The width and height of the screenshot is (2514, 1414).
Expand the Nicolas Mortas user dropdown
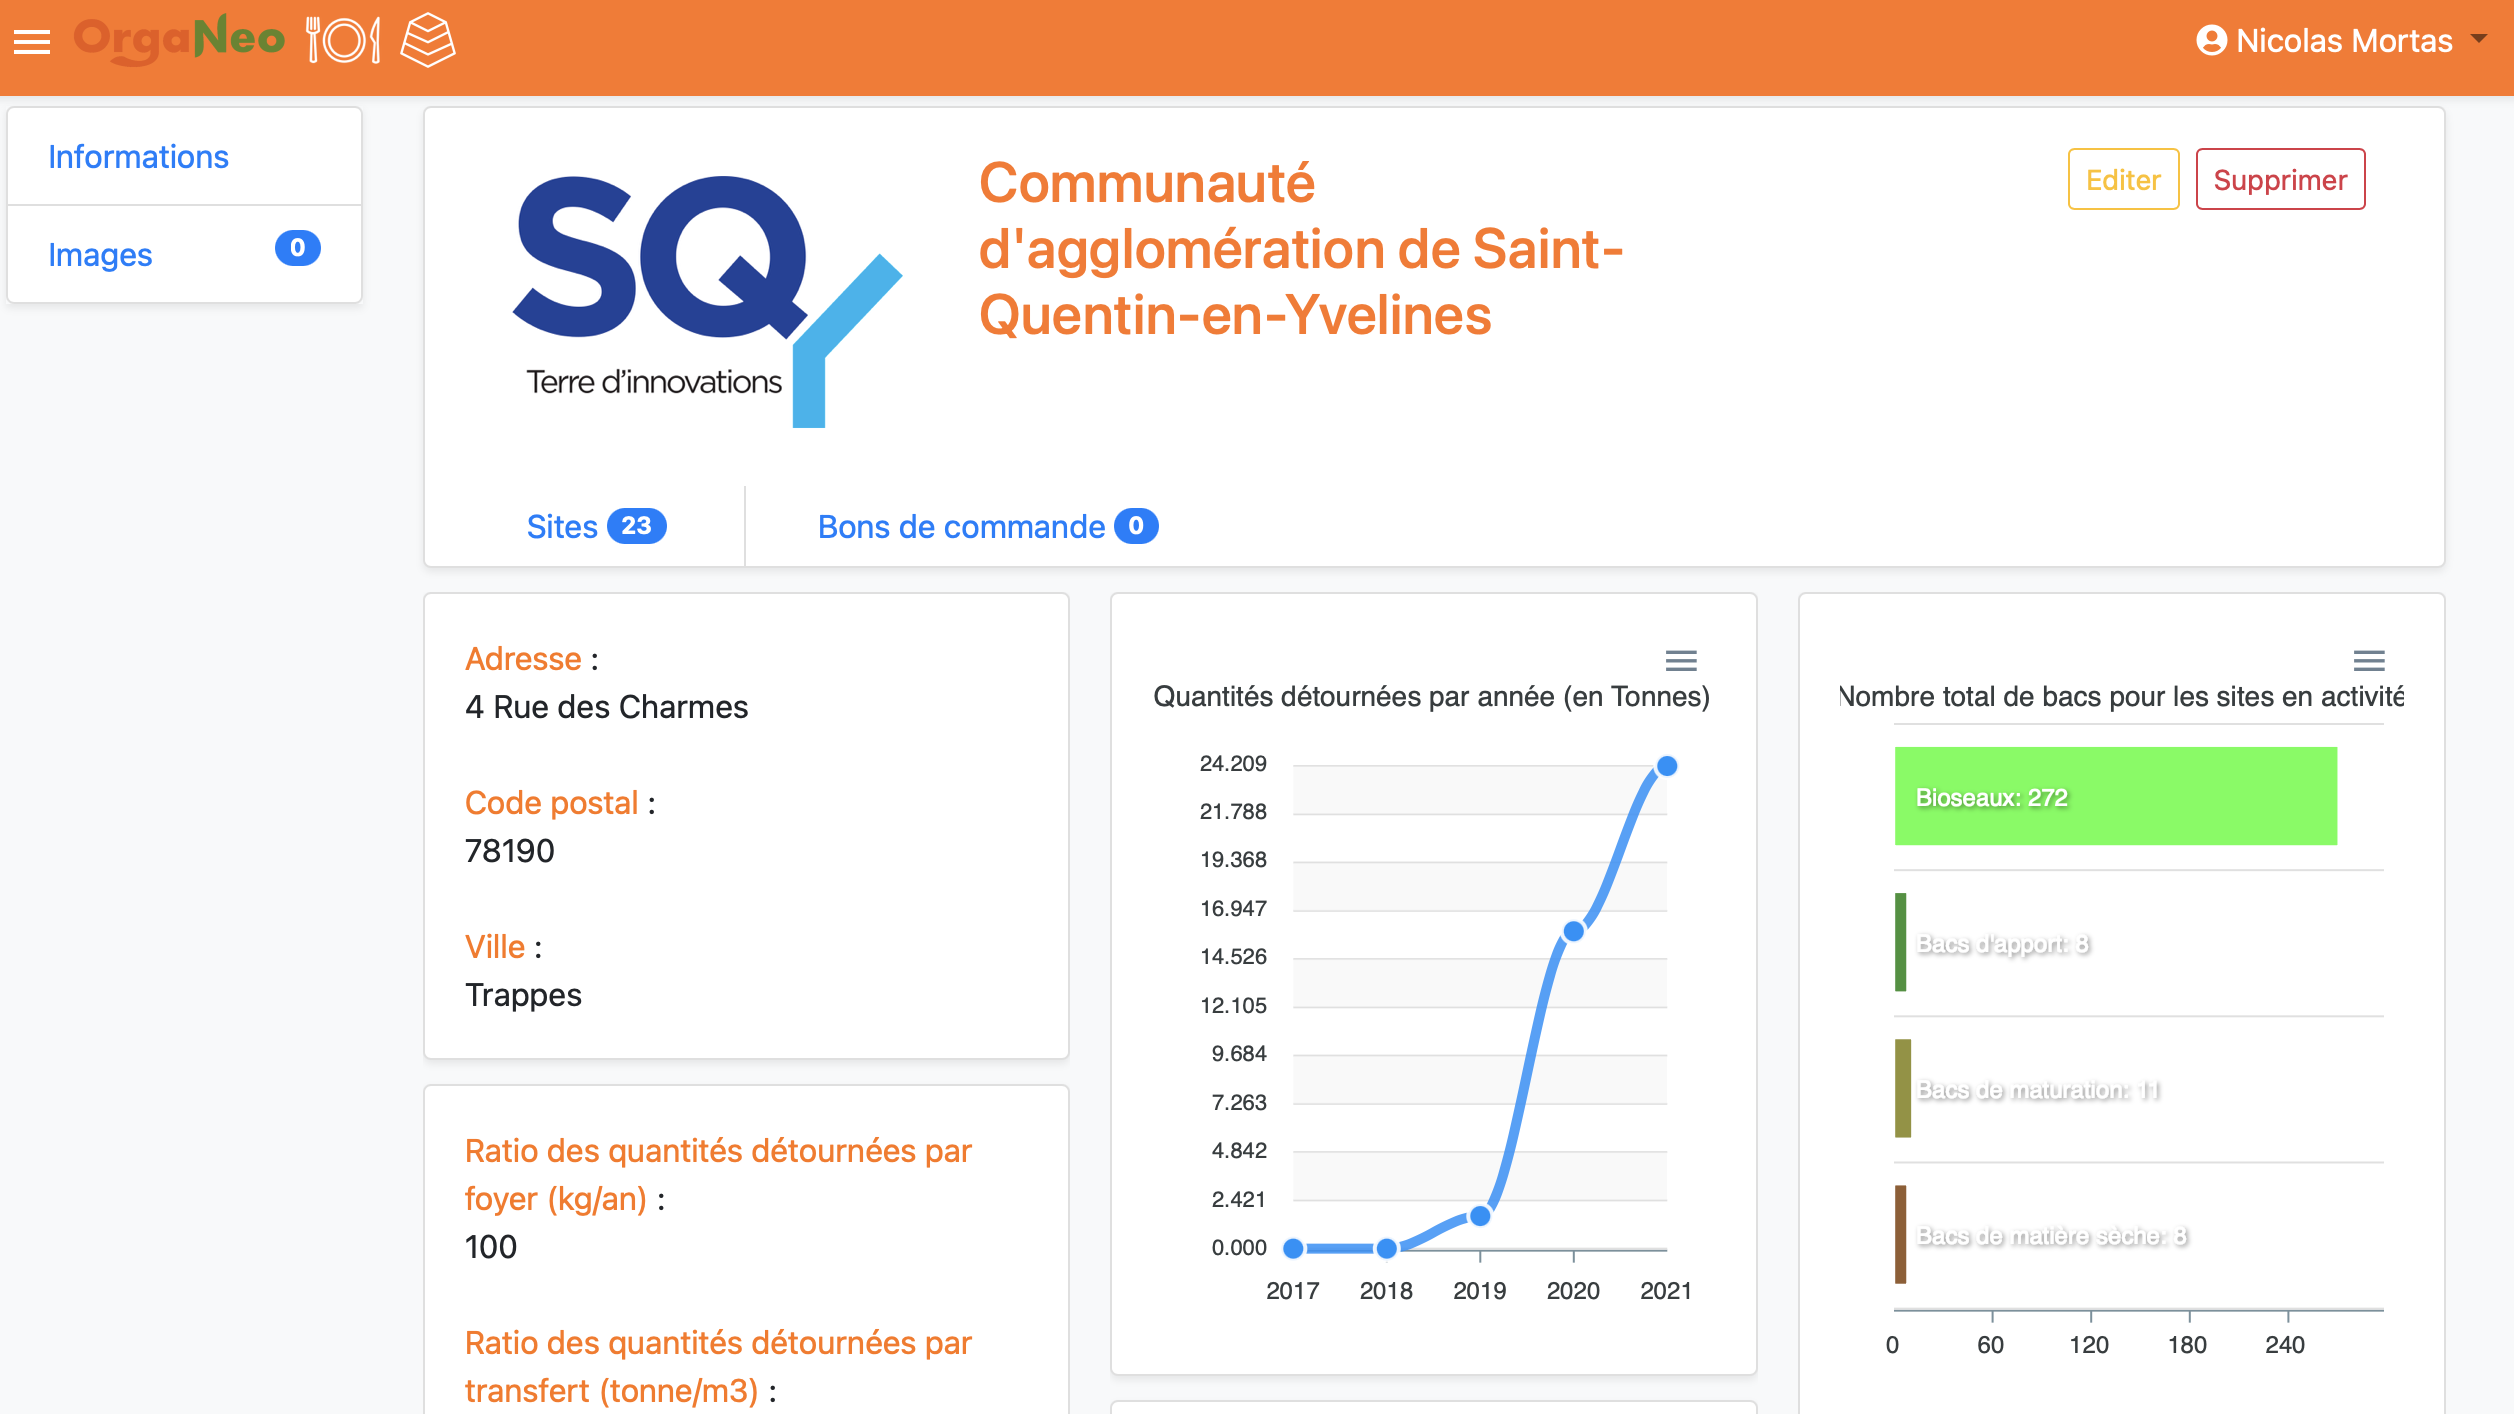coord(2341,41)
